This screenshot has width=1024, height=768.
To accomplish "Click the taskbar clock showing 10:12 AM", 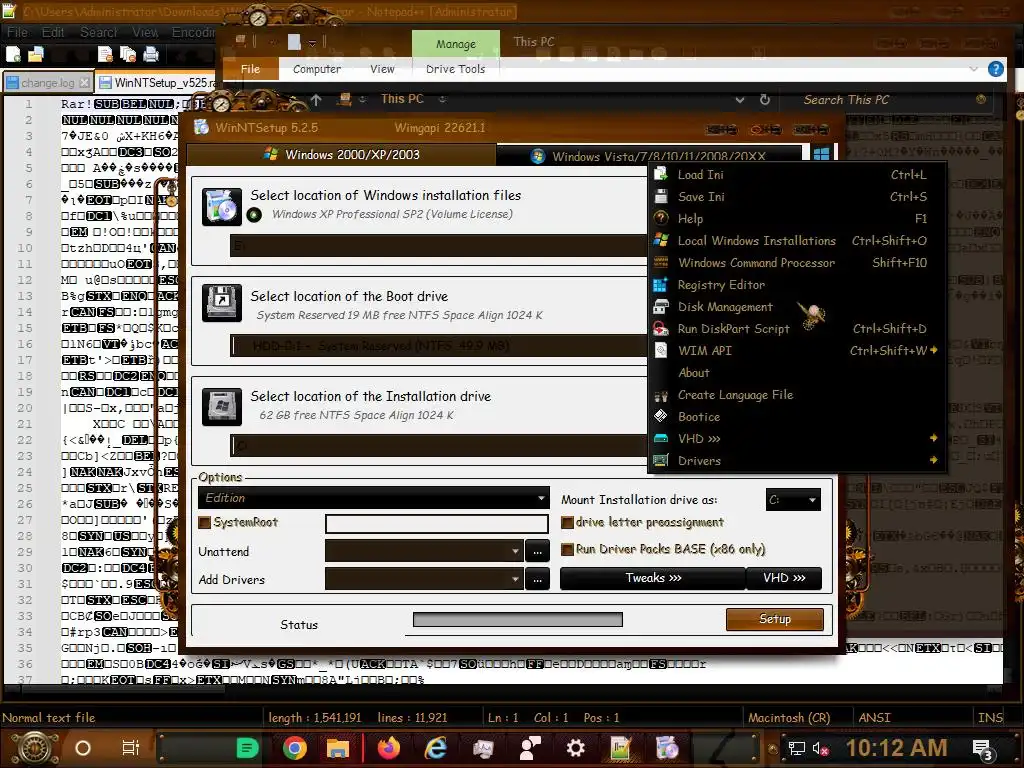I will pyautogui.click(x=897, y=748).
